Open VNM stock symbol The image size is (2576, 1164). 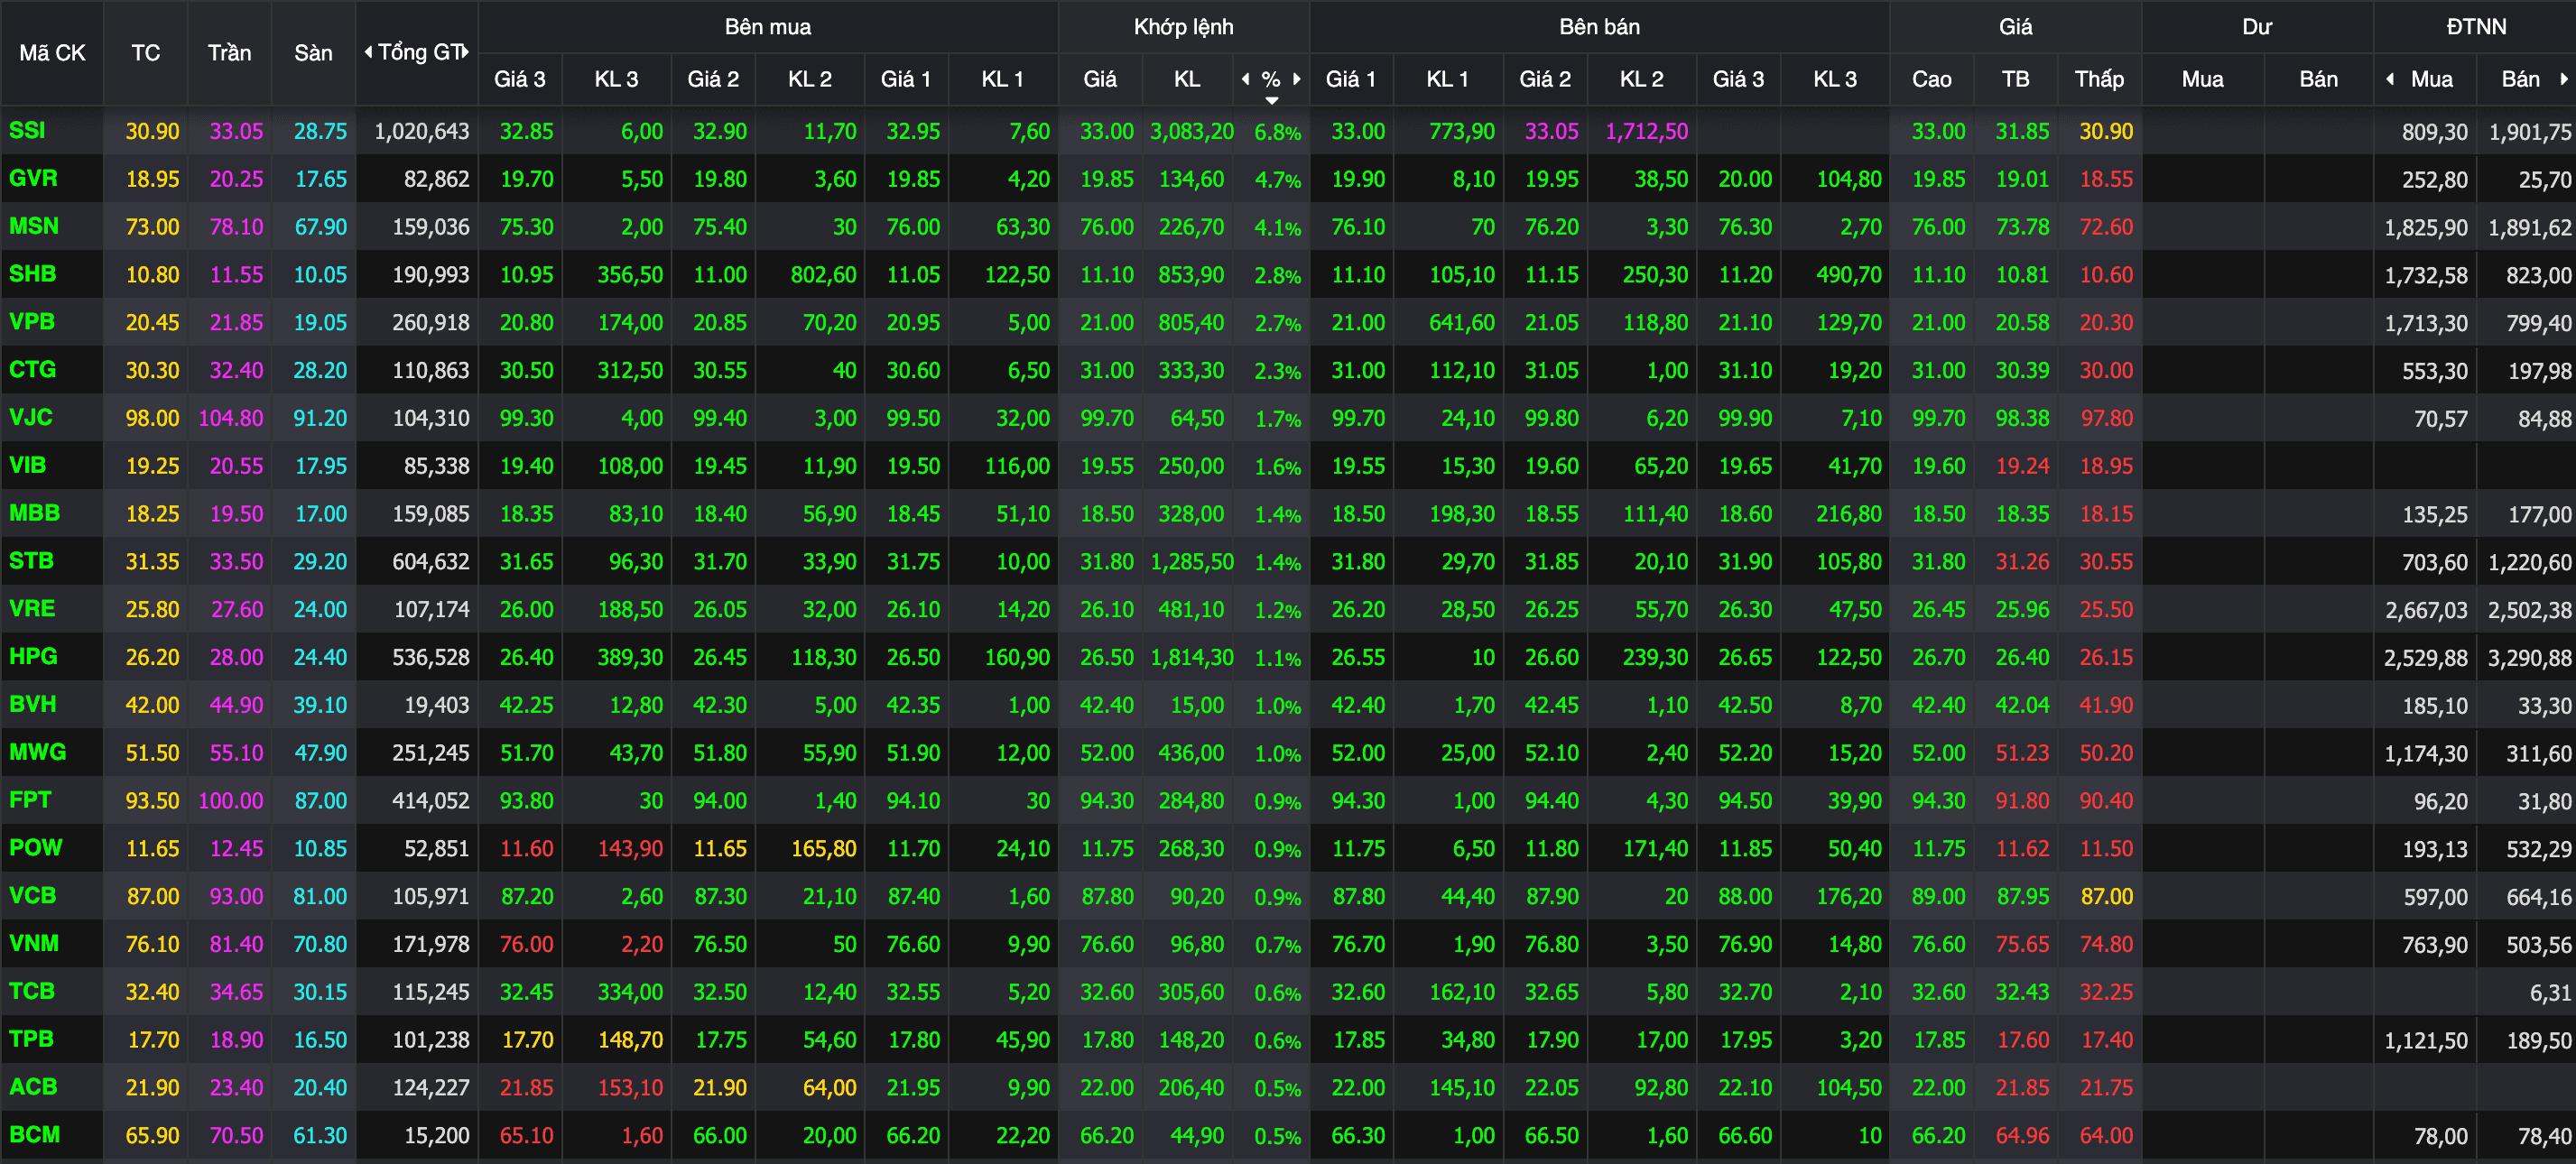[34, 943]
